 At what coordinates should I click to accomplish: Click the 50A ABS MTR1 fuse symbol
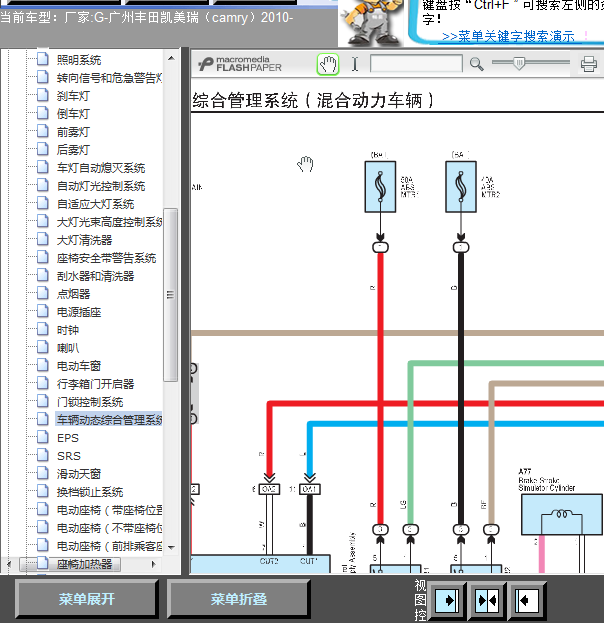380,186
